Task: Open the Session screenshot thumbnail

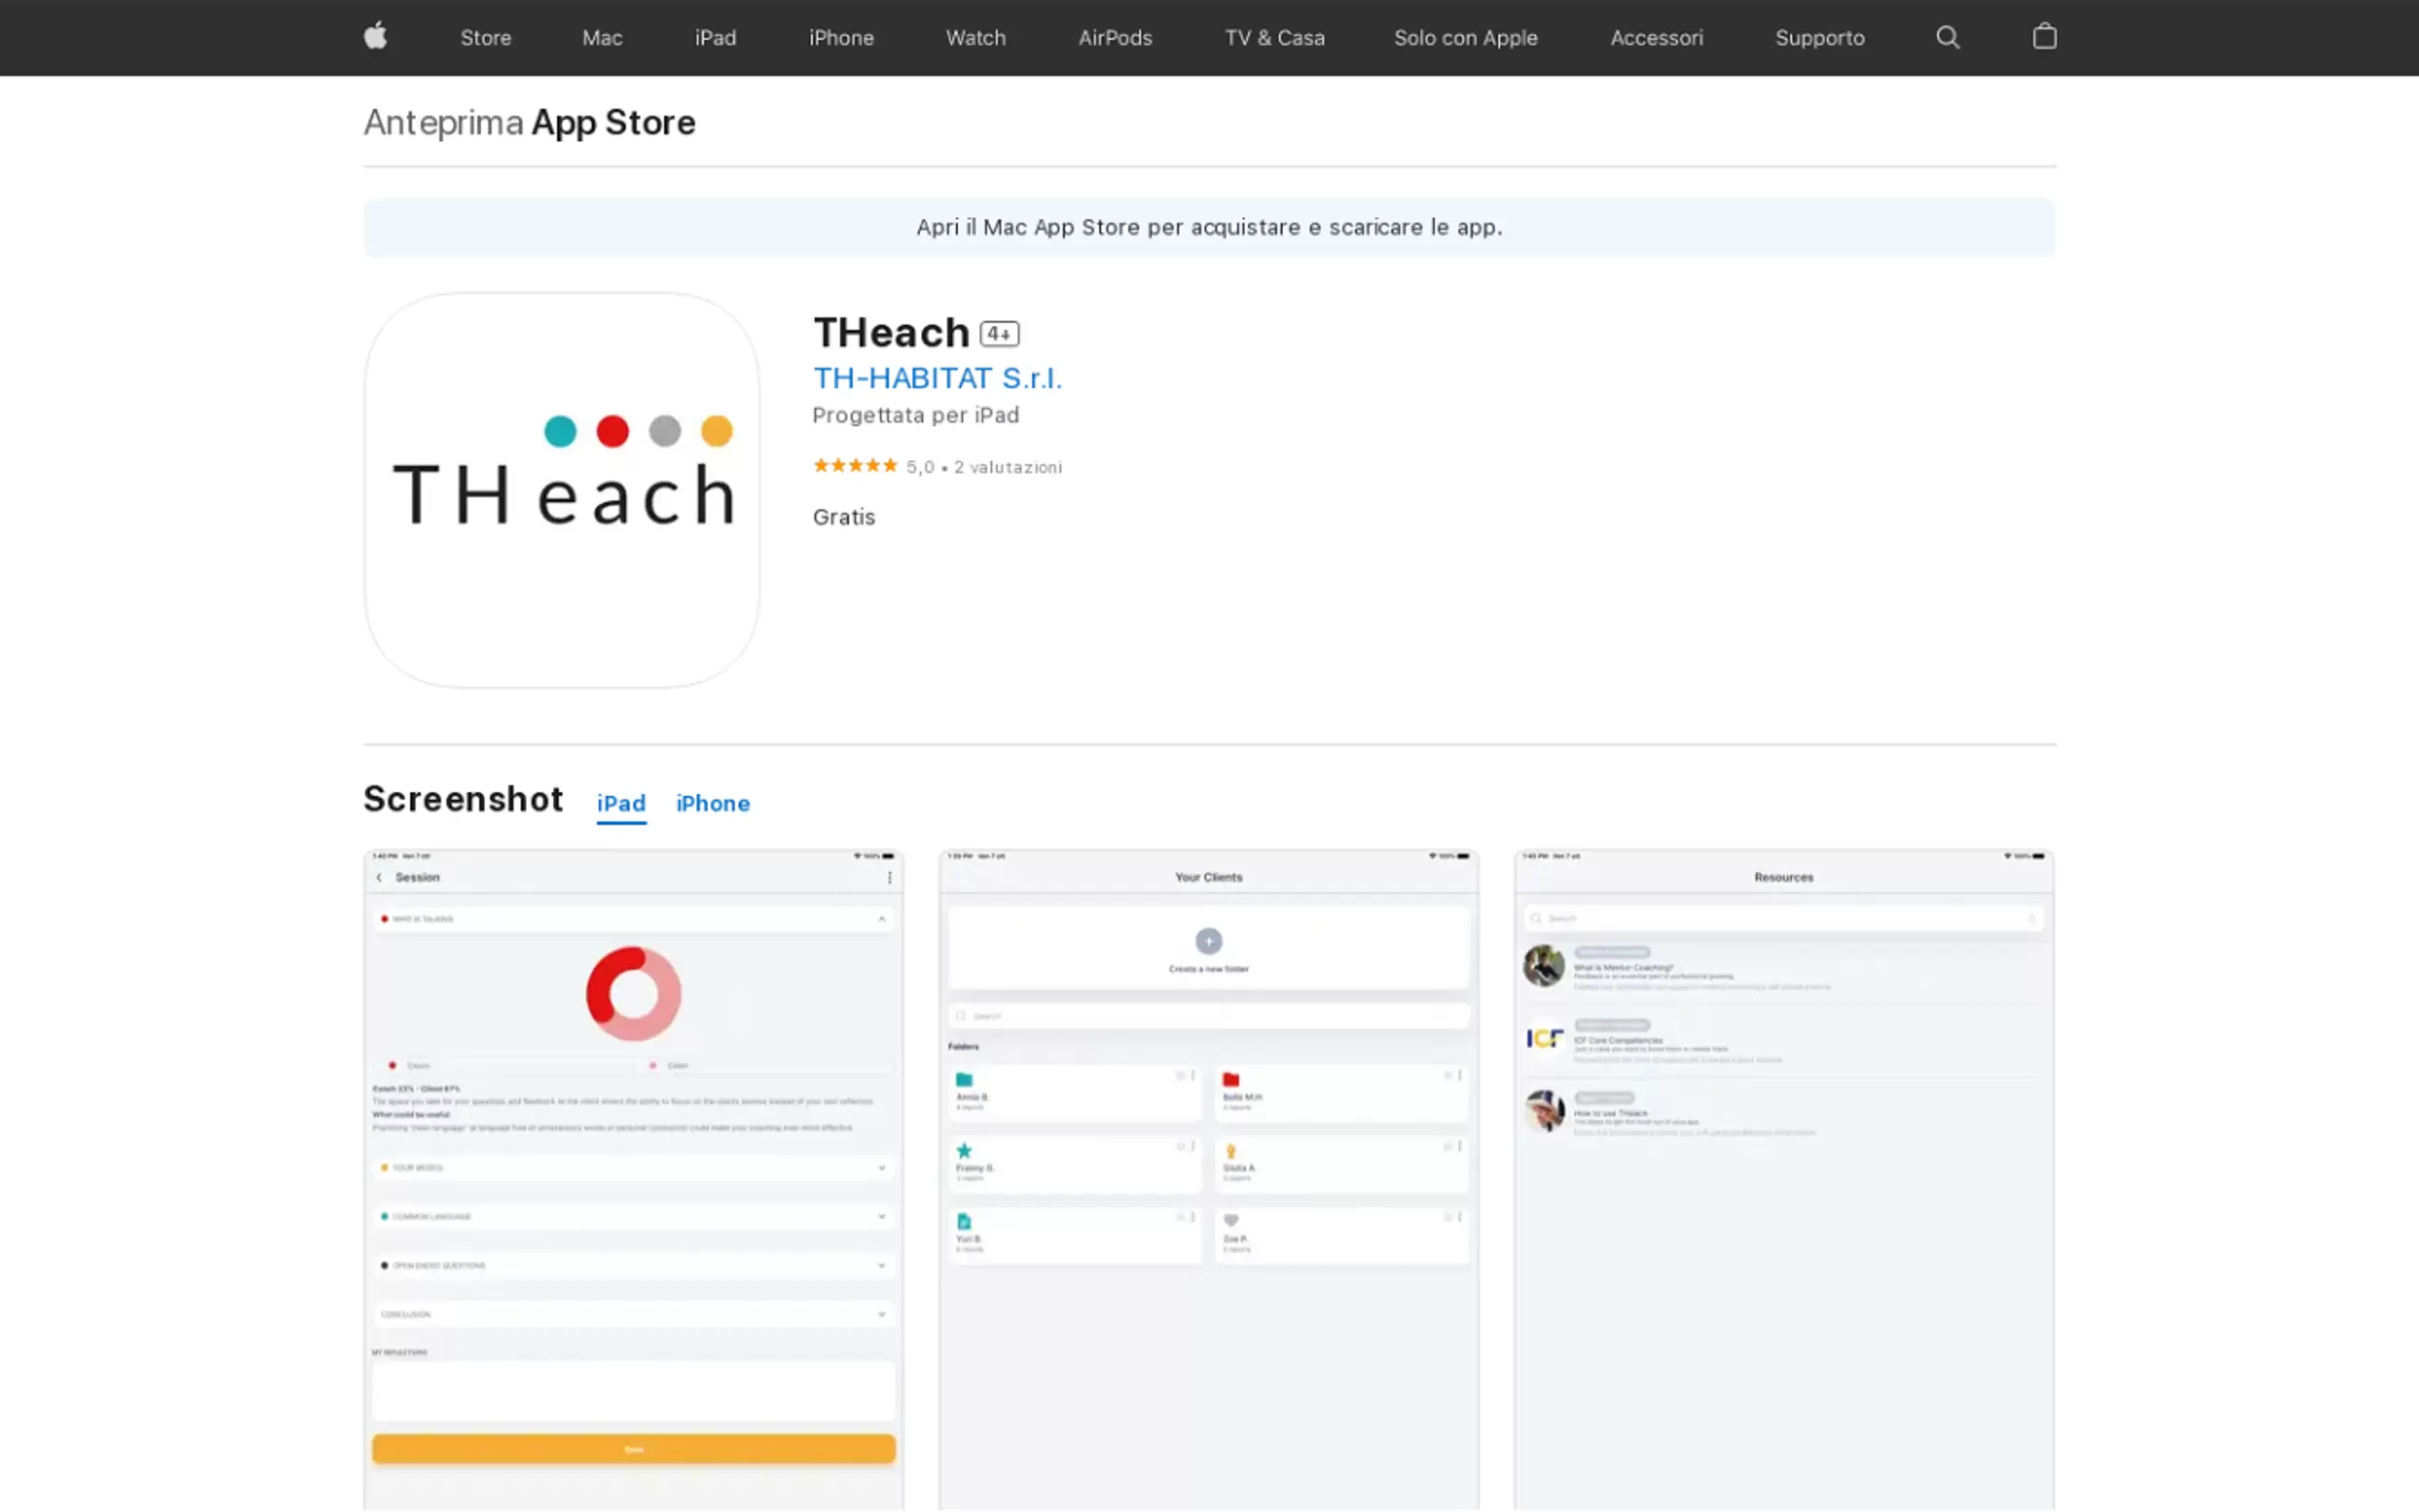Action: pos(633,1180)
